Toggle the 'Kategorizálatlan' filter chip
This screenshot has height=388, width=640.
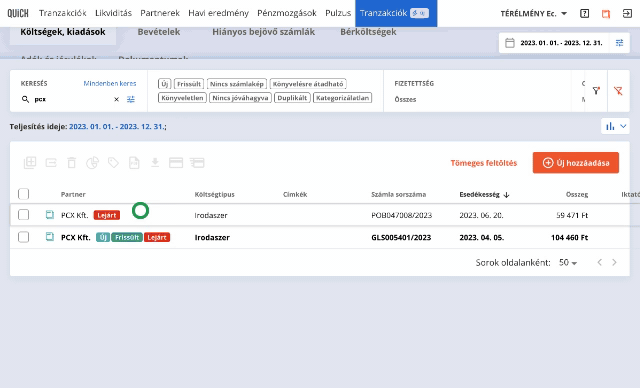(x=342, y=98)
